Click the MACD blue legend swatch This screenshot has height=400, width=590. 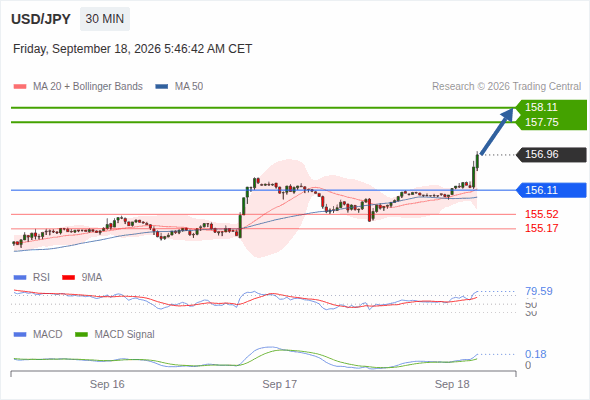pos(20,335)
